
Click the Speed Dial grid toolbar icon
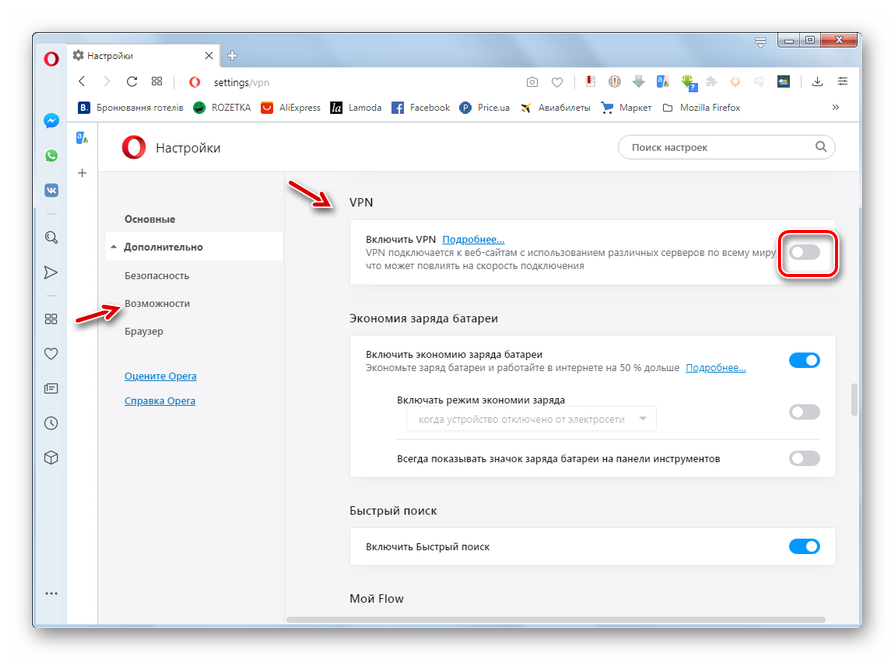[157, 82]
